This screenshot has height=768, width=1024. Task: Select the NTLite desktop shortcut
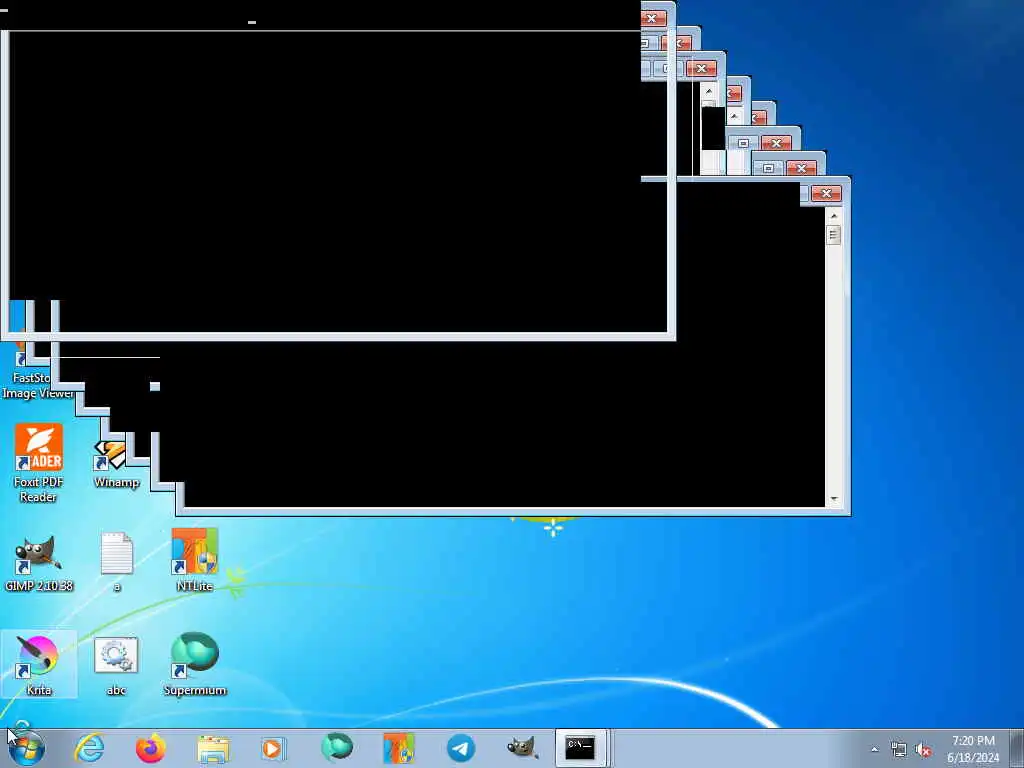coord(195,560)
